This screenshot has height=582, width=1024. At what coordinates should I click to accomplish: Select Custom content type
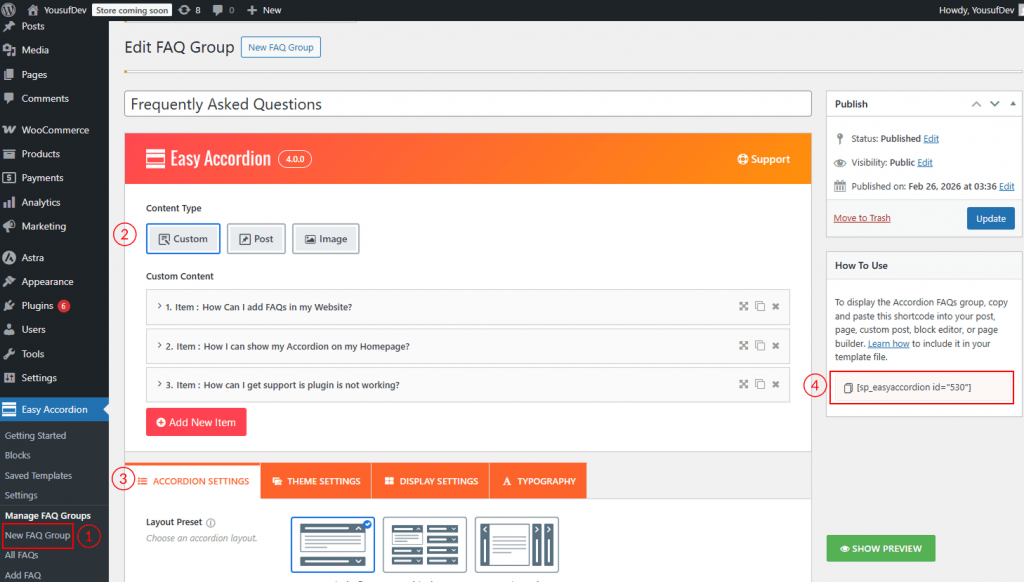coord(183,239)
